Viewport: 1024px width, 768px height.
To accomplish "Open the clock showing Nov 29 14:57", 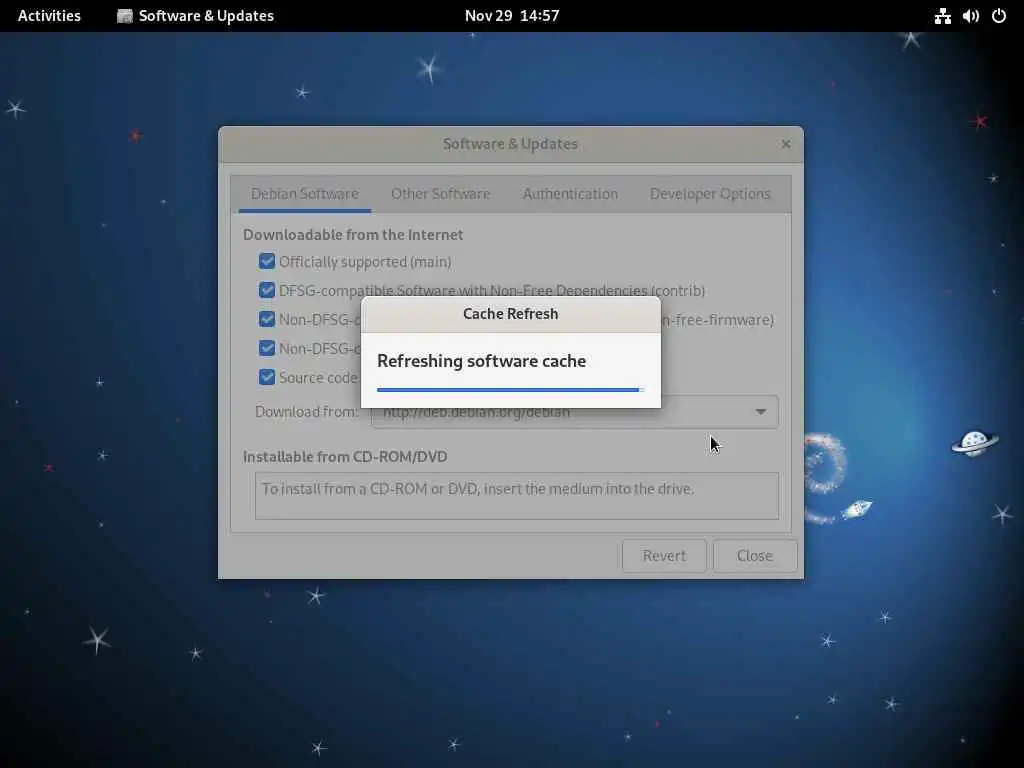I will [512, 16].
